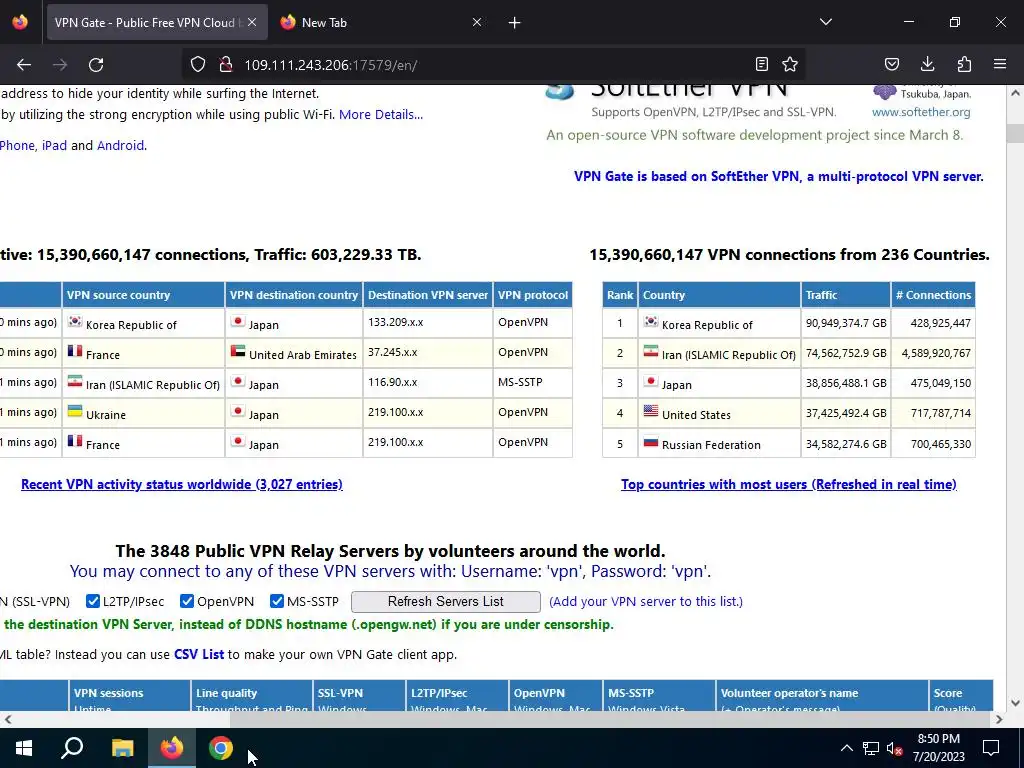Viewport: 1024px width, 768px height.
Task: Open the shield tracking protection icon
Action: [198, 65]
